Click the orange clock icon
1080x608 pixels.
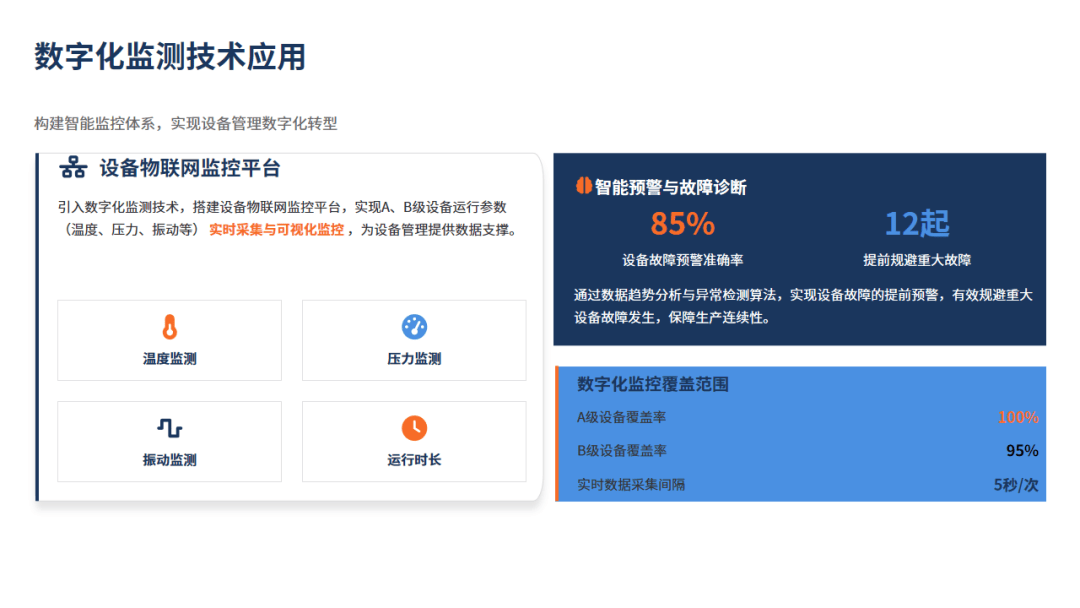(414, 428)
